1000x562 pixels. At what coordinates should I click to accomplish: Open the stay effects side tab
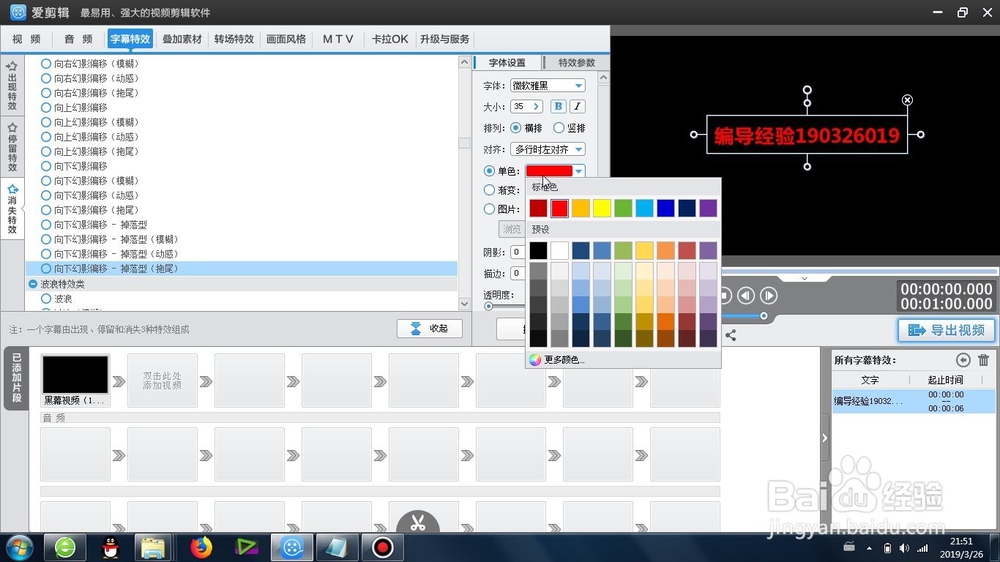pos(12,147)
